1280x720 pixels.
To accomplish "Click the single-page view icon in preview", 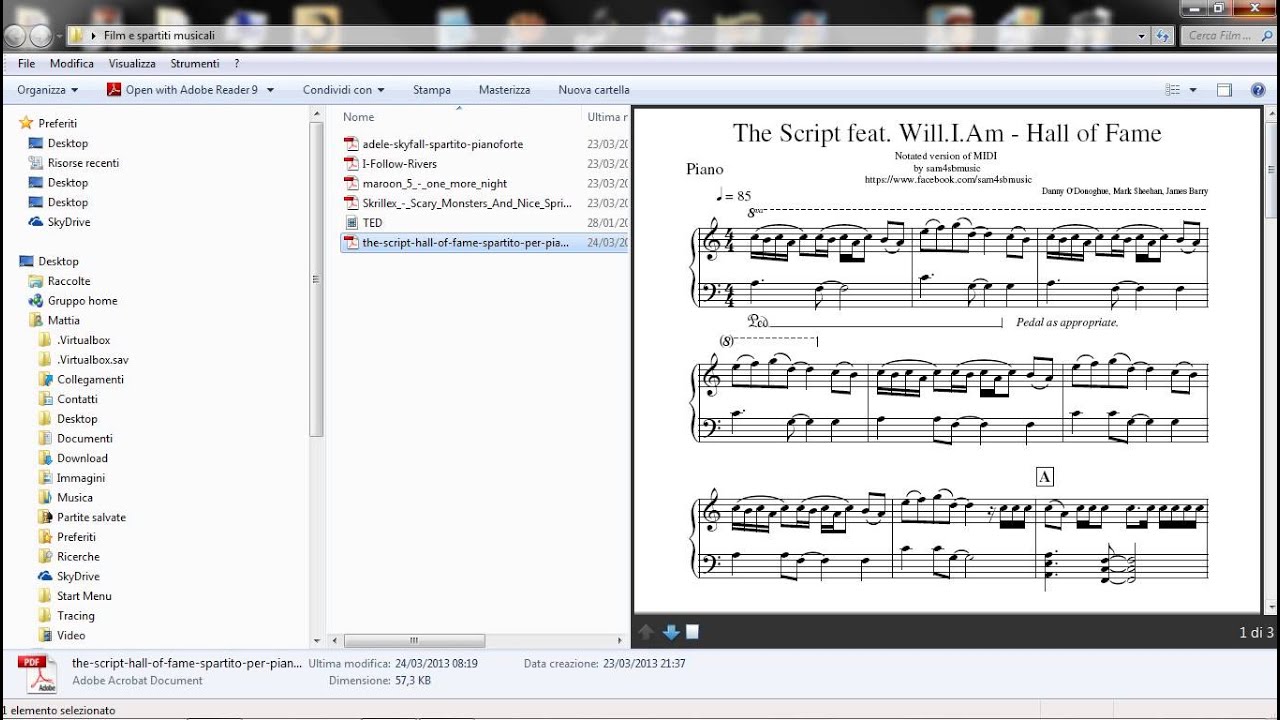I will pos(692,632).
